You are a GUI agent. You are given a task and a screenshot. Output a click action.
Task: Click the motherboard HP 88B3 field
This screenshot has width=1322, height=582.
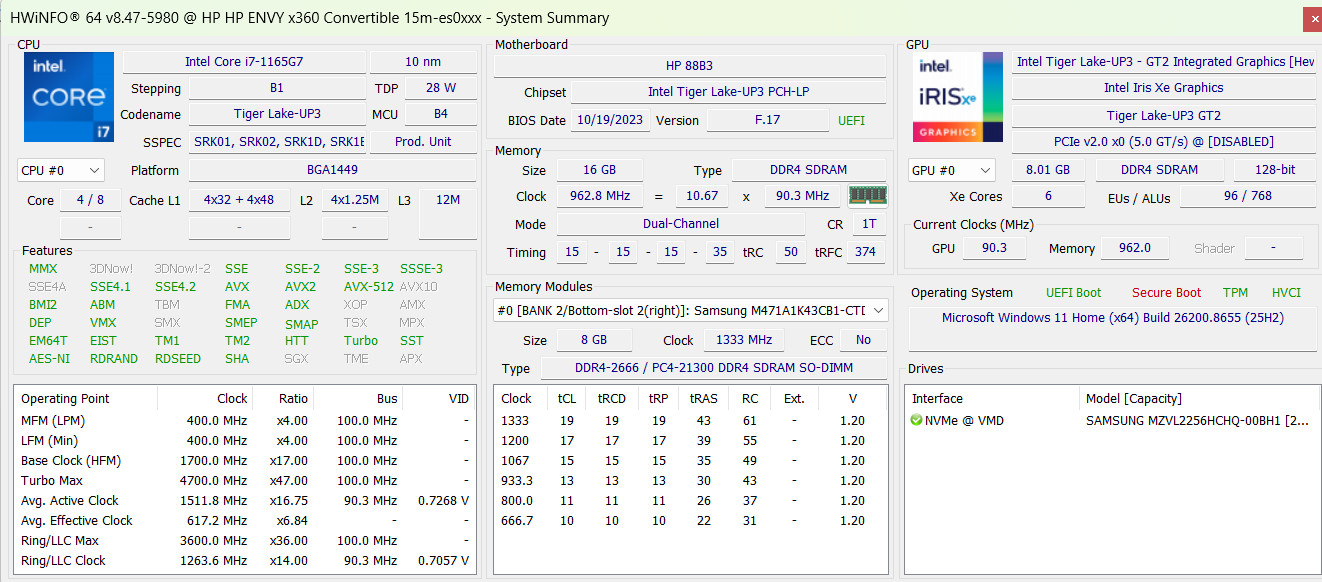690,65
